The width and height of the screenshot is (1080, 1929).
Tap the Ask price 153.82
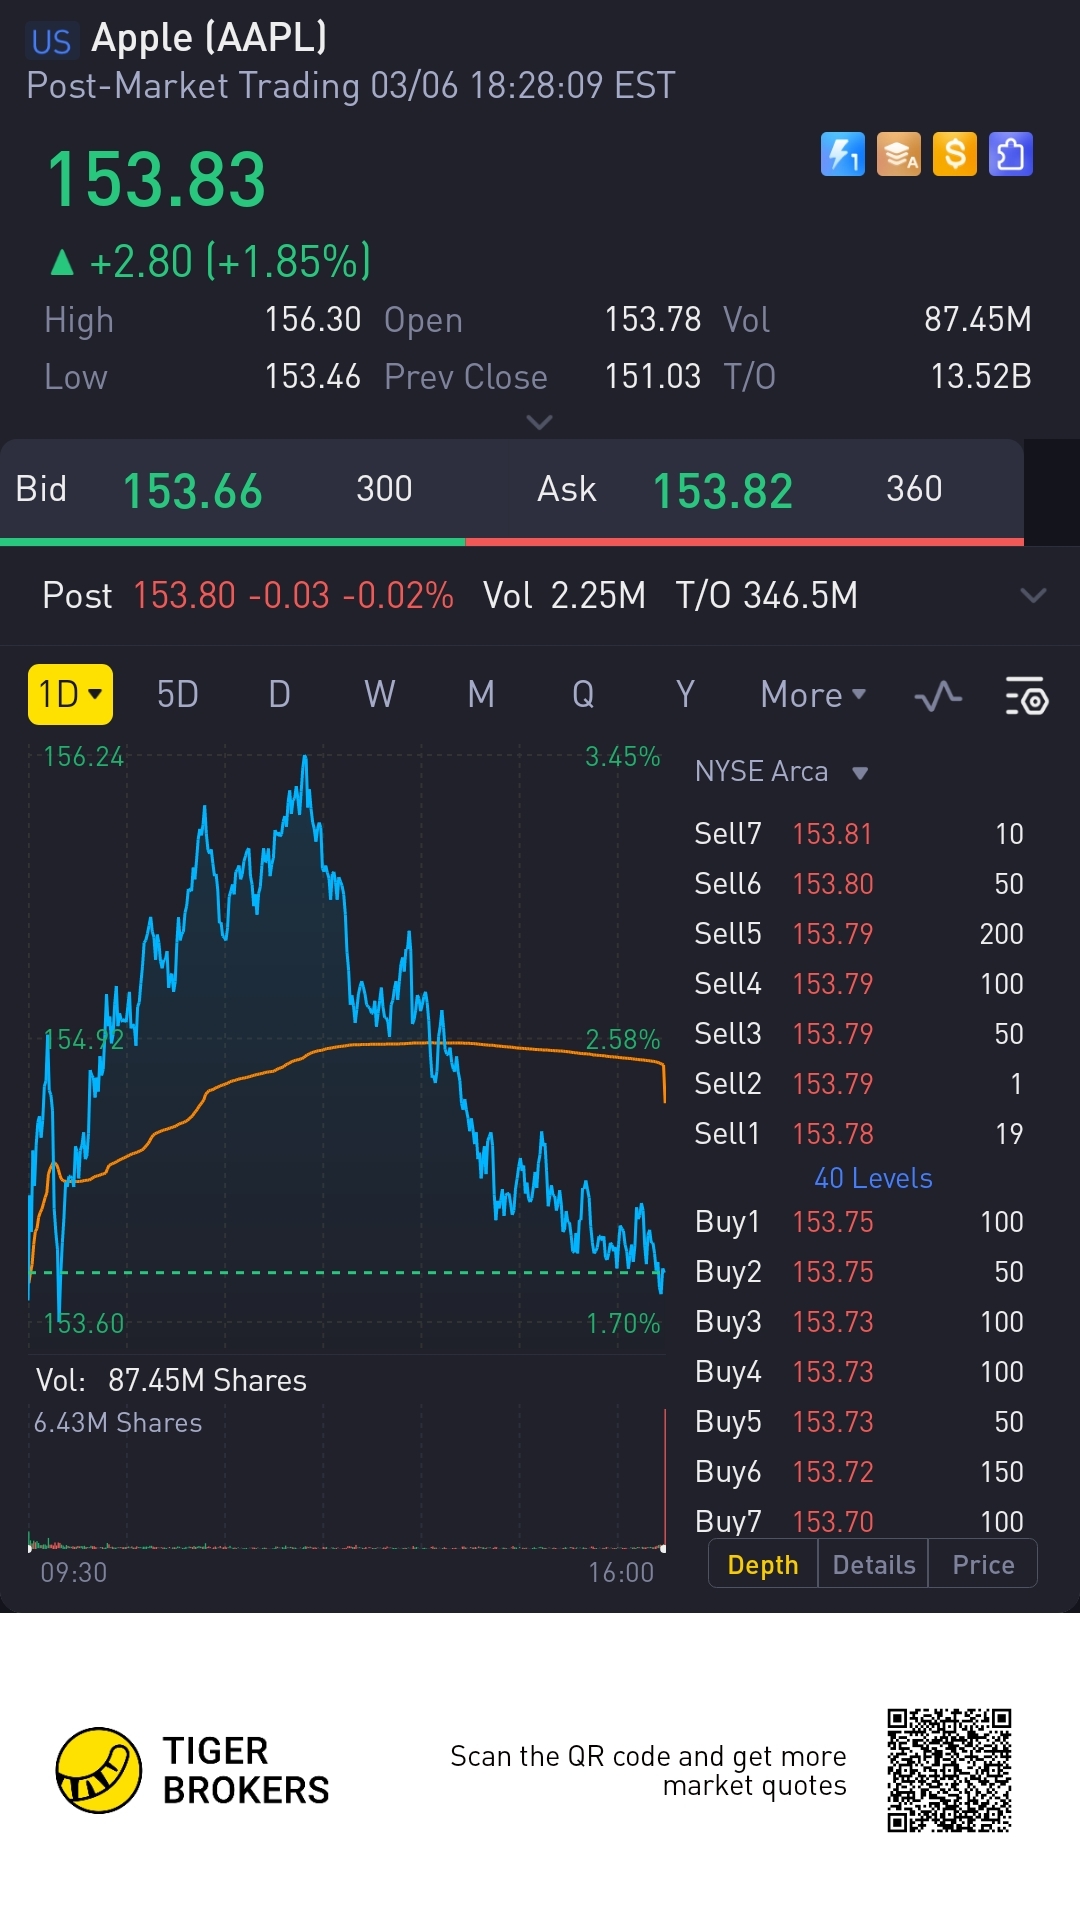[x=723, y=491]
